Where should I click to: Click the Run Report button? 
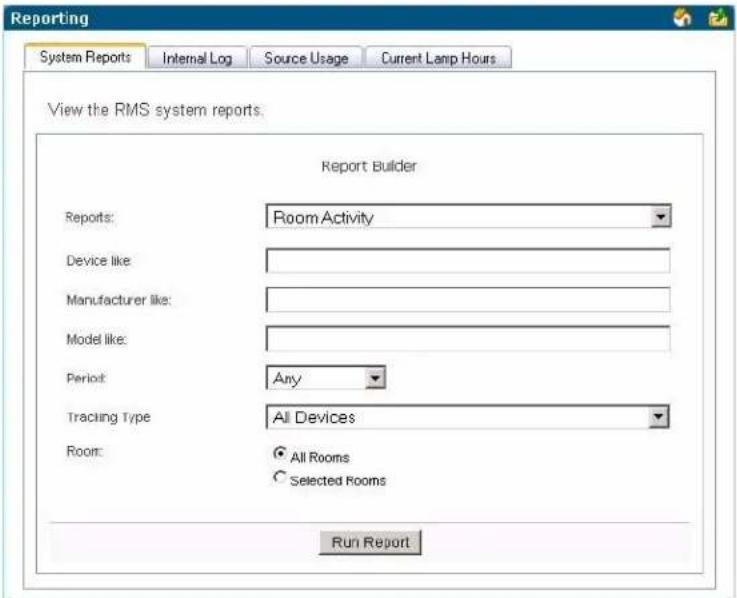(370, 543)
